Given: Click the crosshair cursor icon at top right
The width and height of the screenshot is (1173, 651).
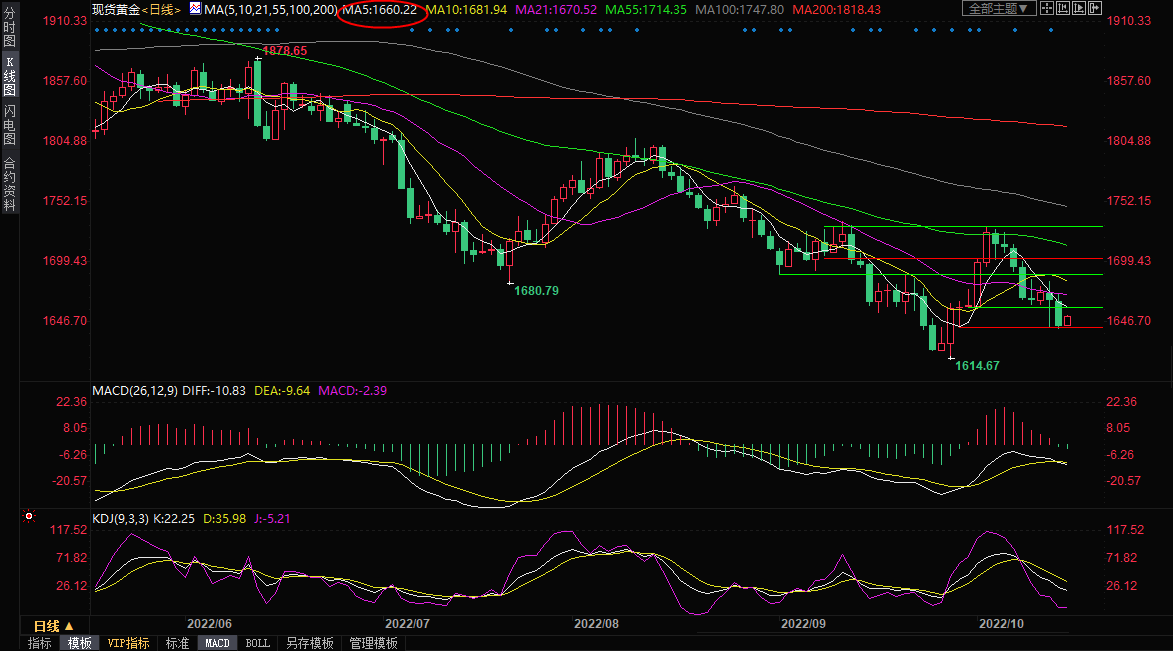Looking at the screenshot, I should coord(1047,8).
